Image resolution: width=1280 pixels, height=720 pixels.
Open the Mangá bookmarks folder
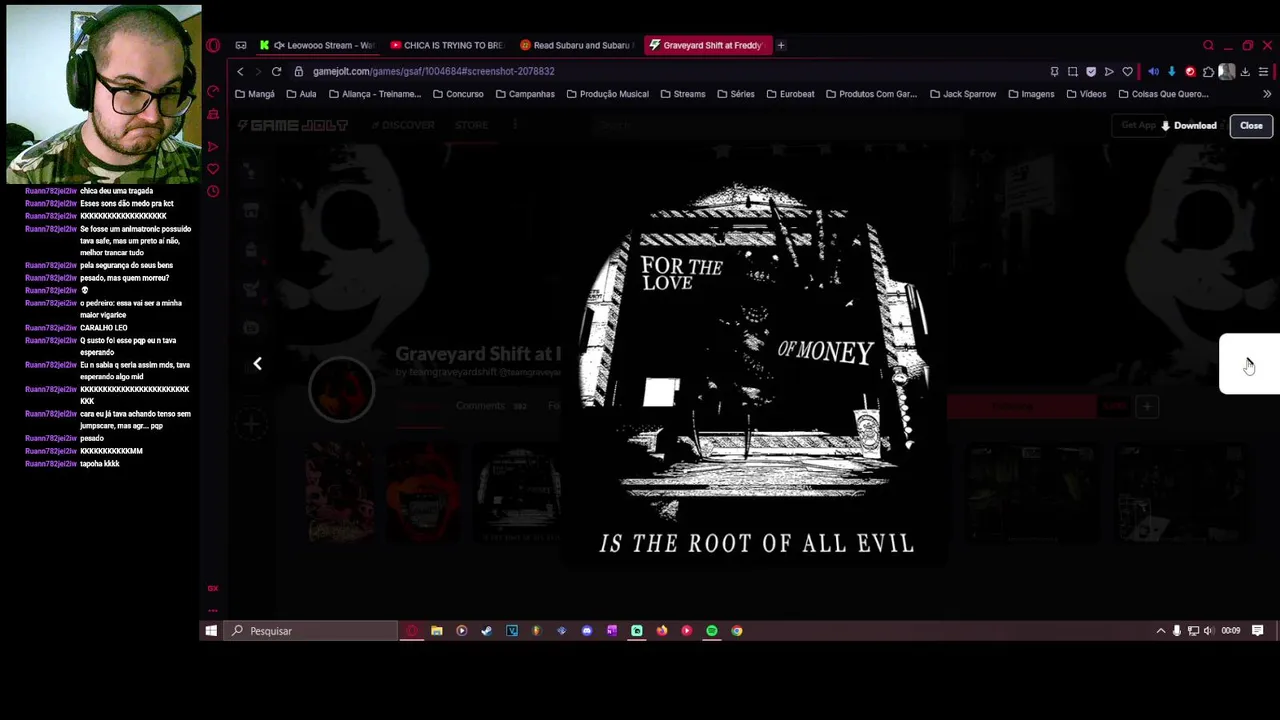coord(254,94)
